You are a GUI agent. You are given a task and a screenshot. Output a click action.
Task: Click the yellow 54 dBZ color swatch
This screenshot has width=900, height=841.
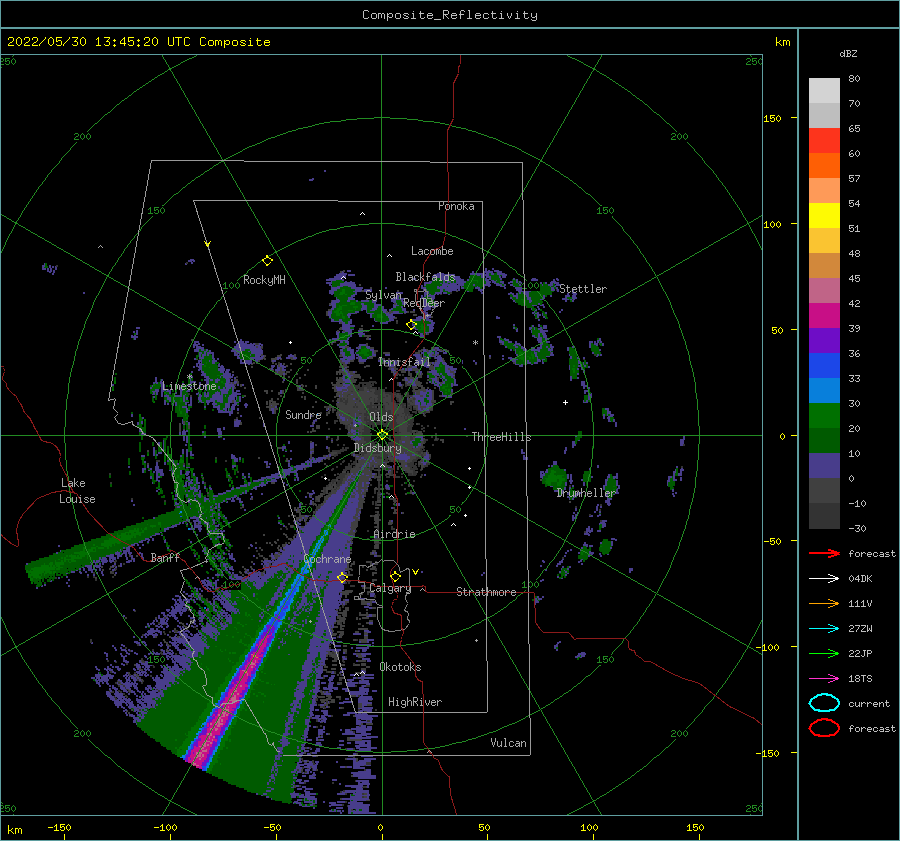[824, 215]
